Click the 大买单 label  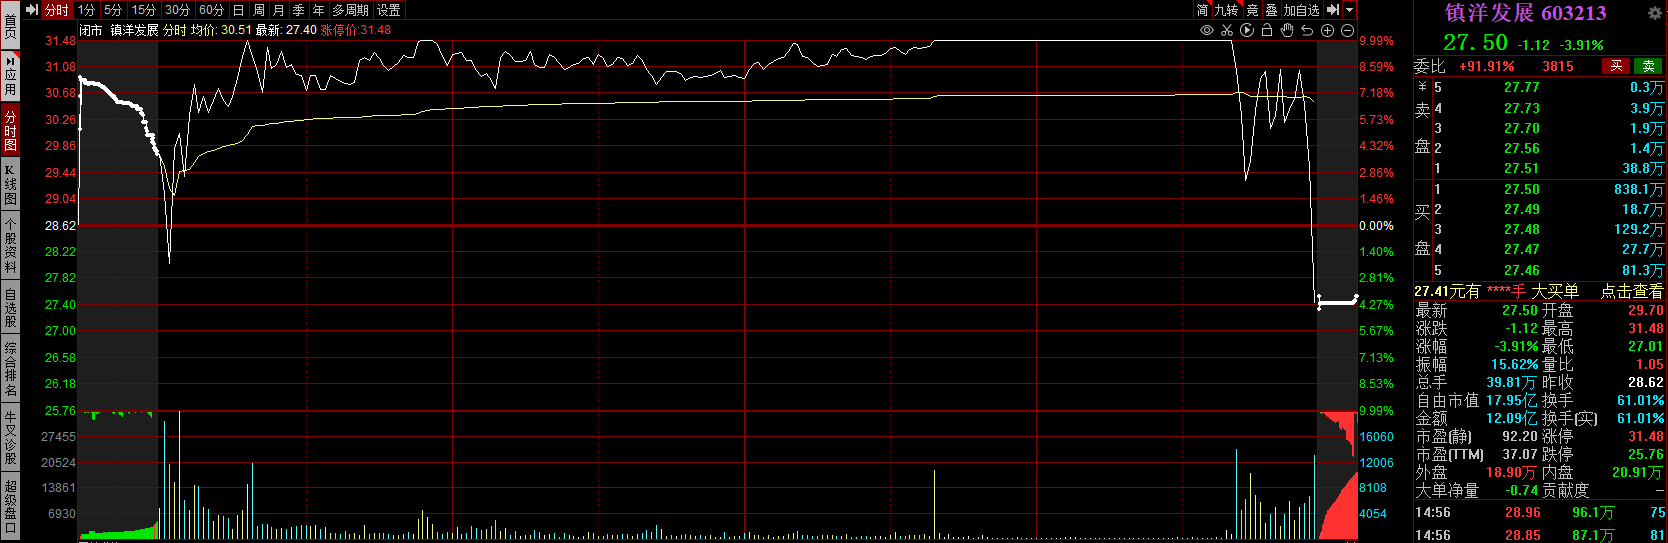[1555, 291]
